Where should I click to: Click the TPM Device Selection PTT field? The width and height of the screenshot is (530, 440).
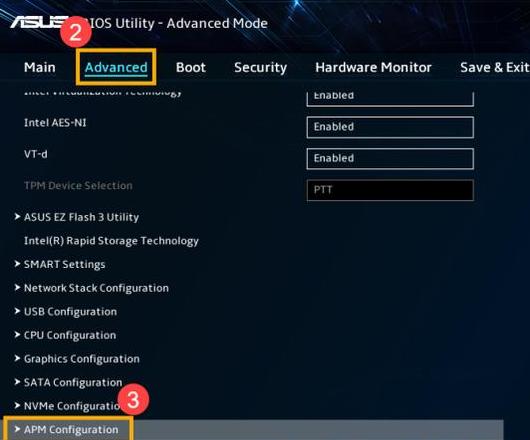(x=390, y=190)
